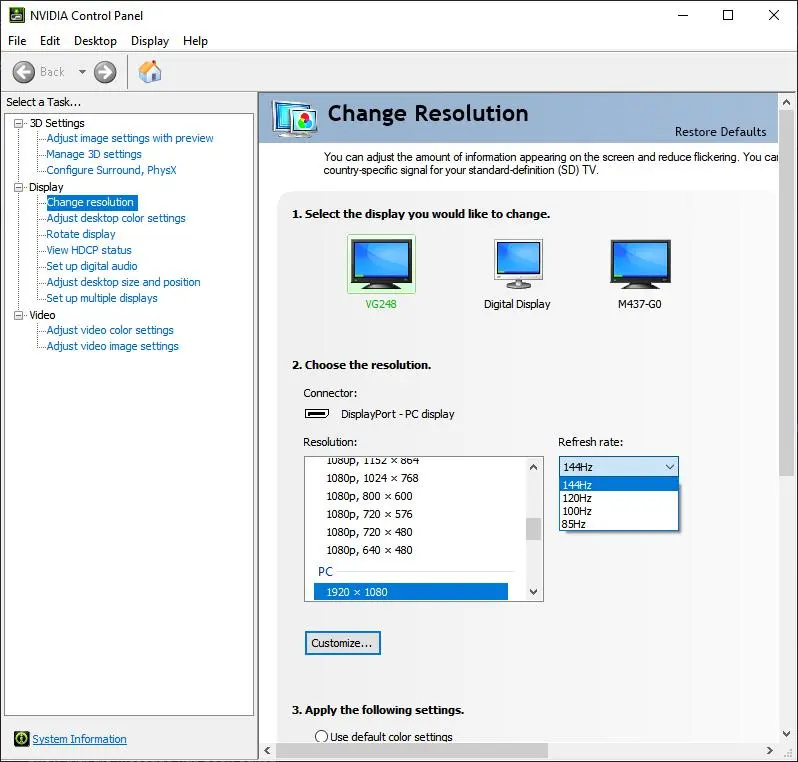This screenshot has width=798, height=762.
Task: Click the NVIDIA Control Panel title icon
Action: [16, 15]
